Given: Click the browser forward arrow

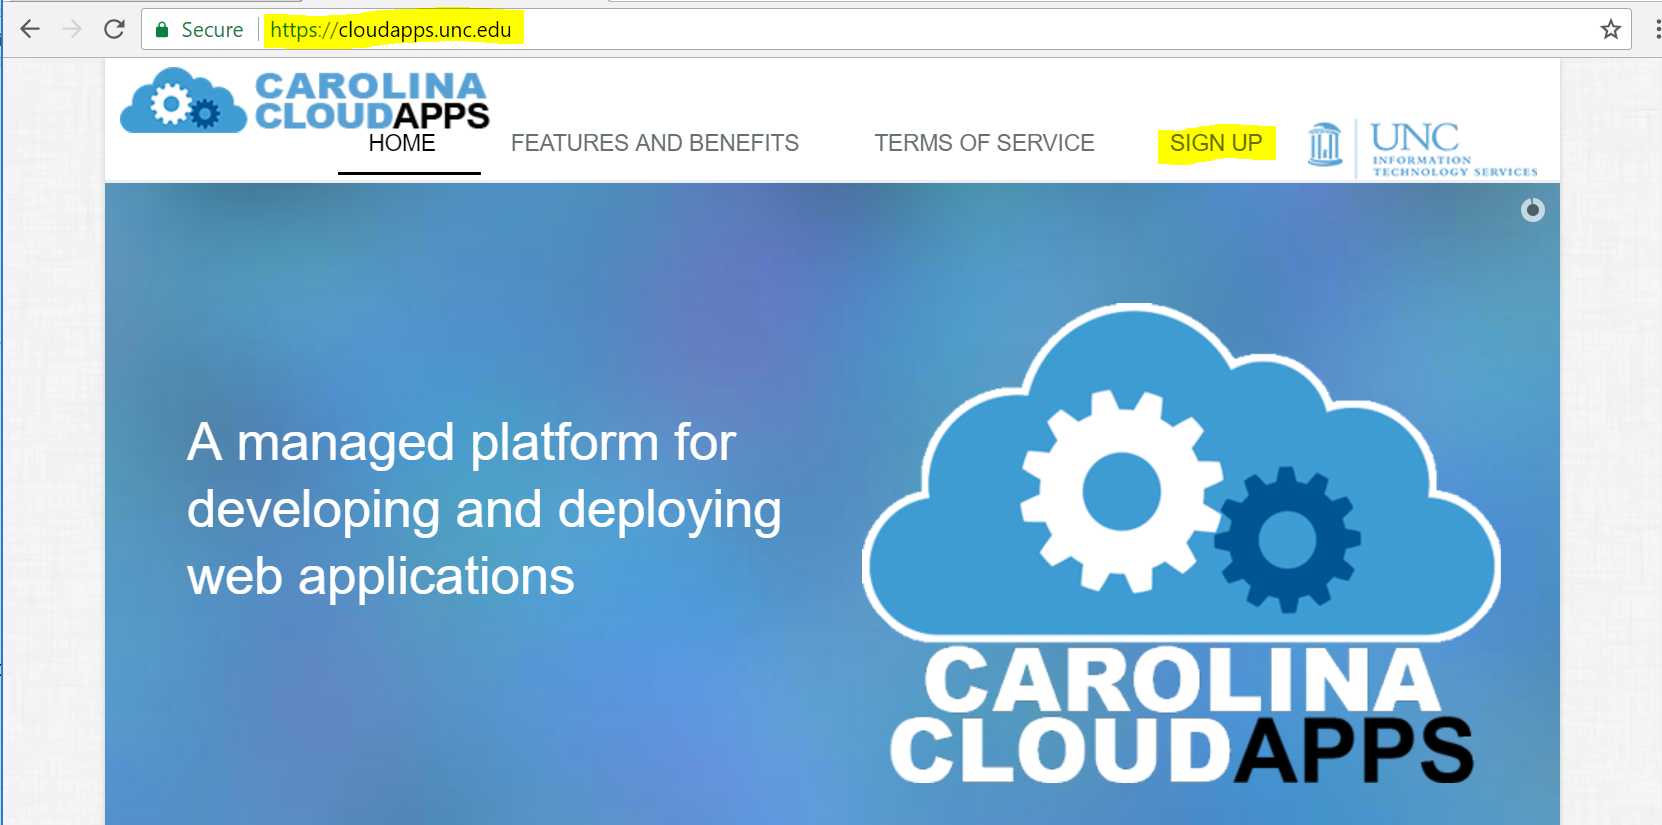Looking at the screenshot, I should pos(72,29).
